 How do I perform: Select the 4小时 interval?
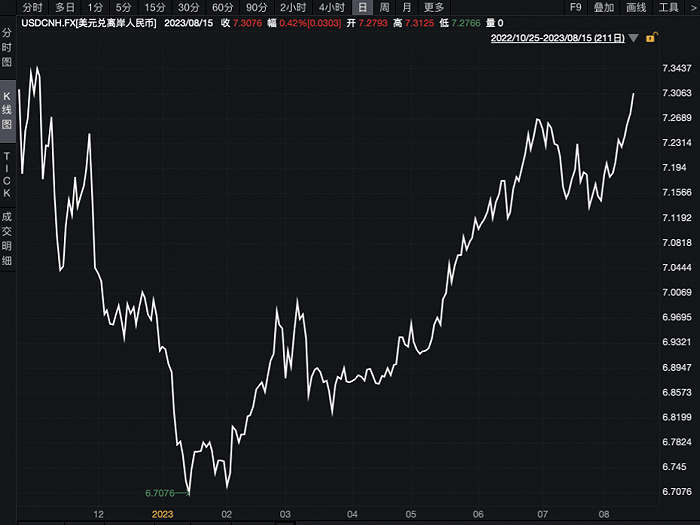(331, 7)
